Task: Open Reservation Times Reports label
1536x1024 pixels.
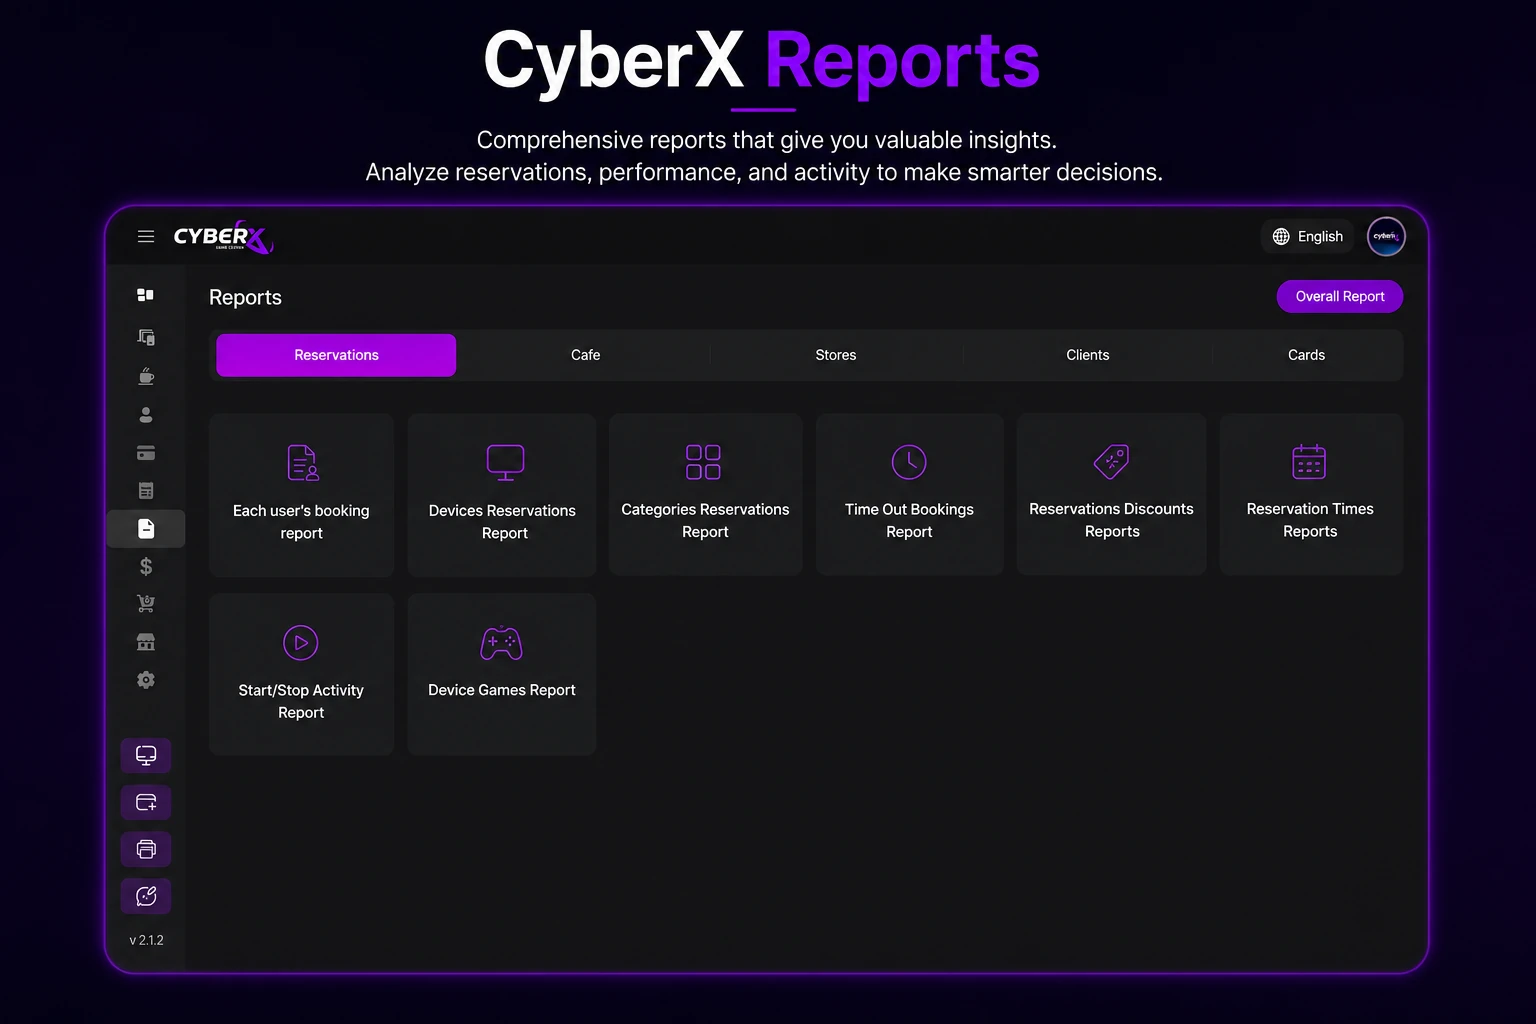Action: tap(1310, 520)
